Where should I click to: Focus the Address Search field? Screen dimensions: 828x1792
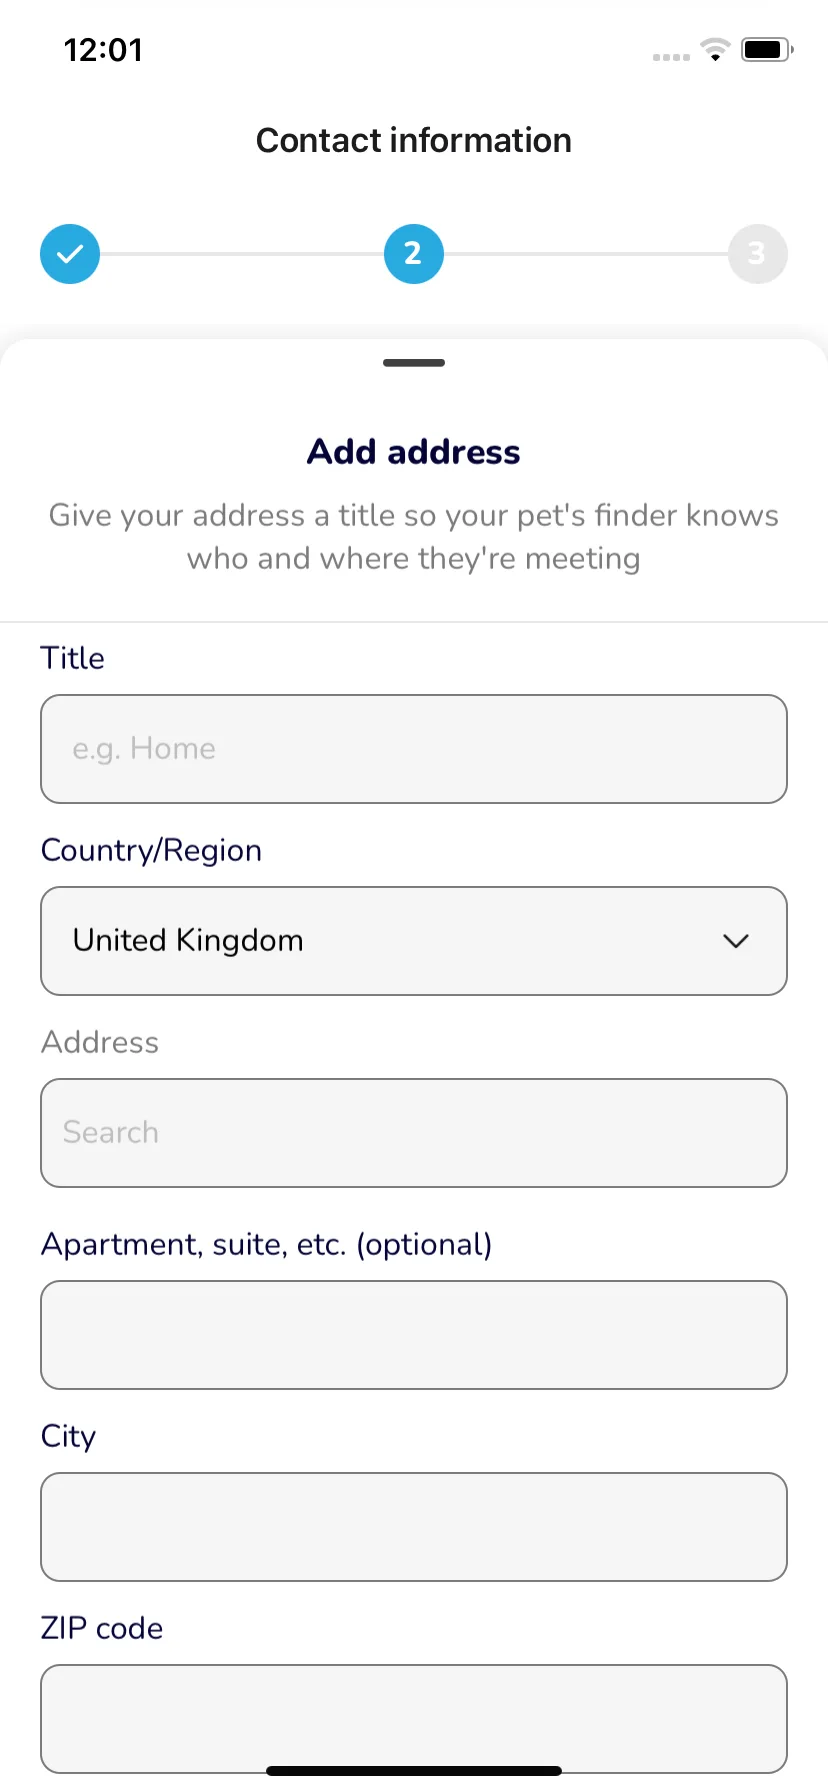(414, 1133)
